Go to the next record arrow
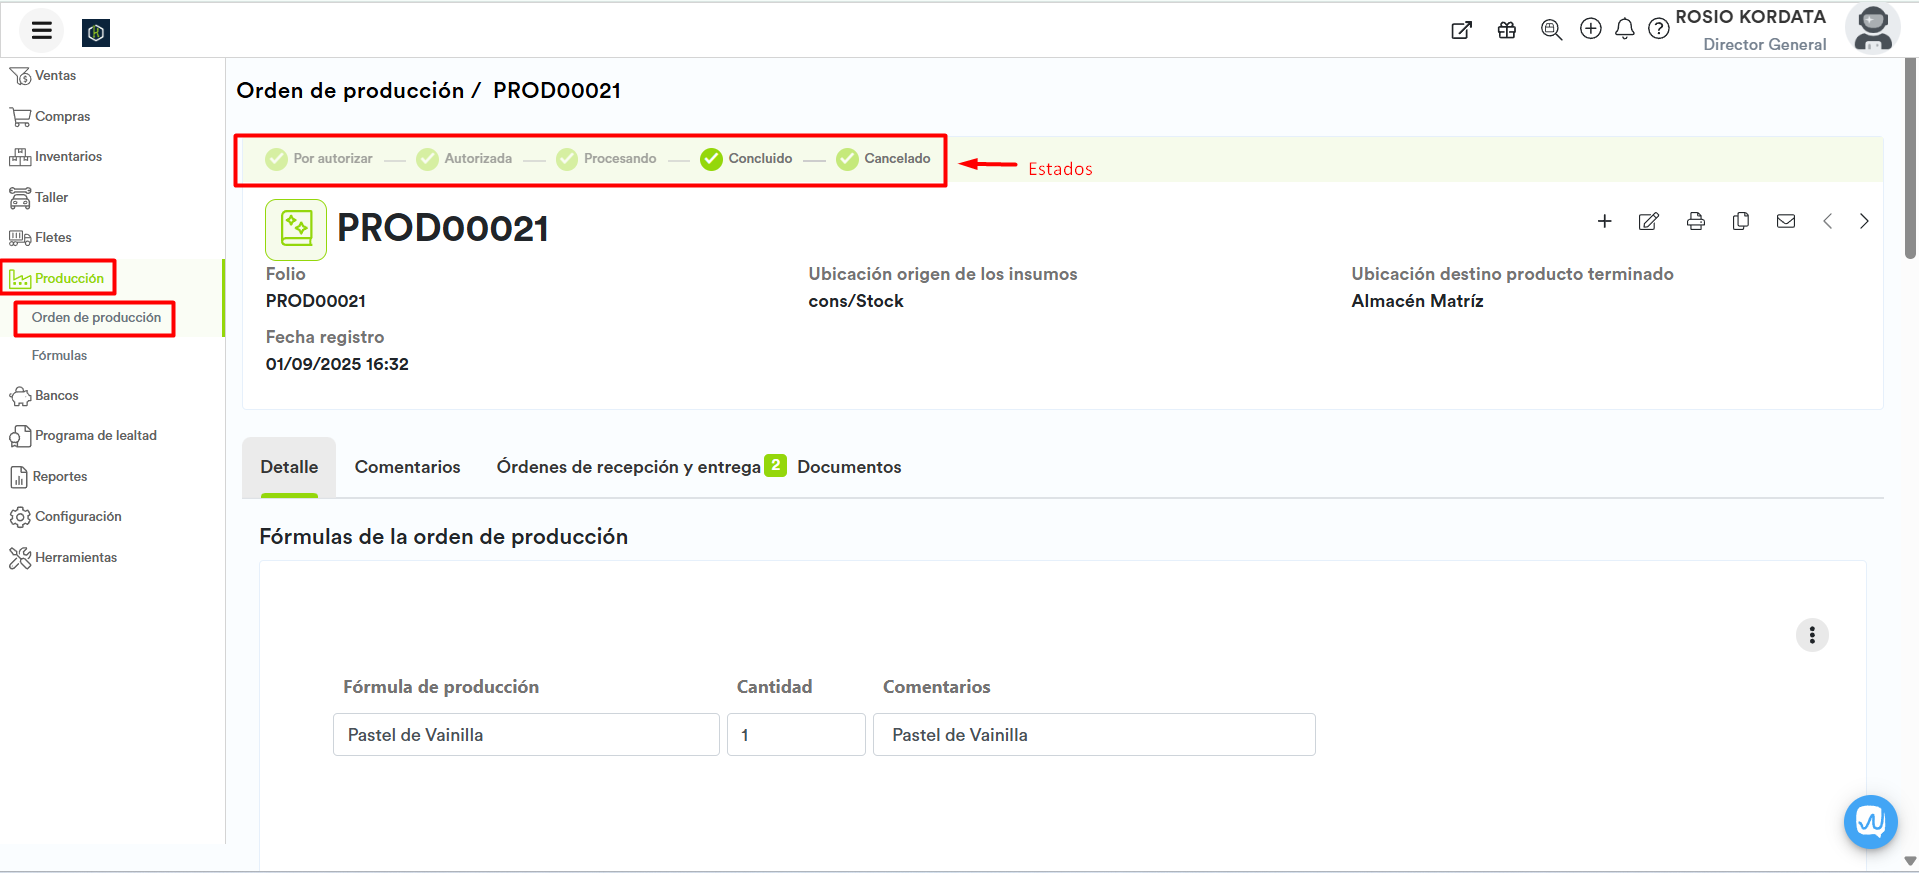 [x=1864, y=221]
